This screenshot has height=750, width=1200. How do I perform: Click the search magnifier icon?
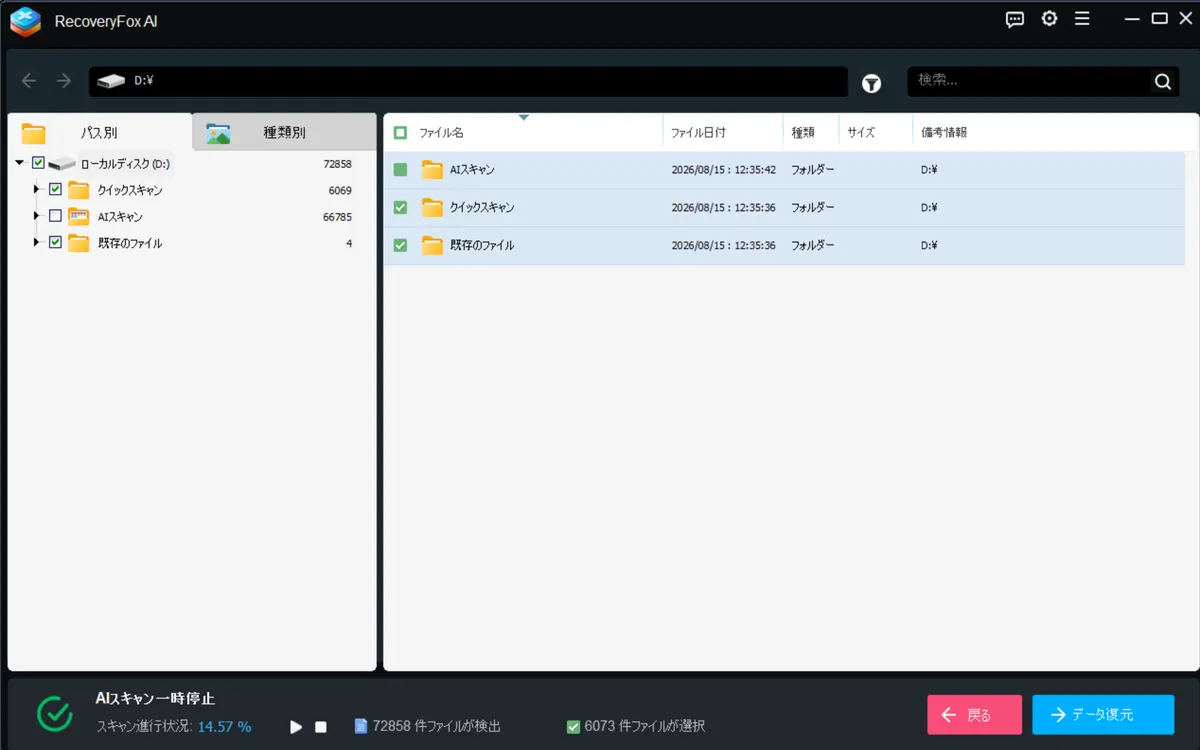point(1162,82)
